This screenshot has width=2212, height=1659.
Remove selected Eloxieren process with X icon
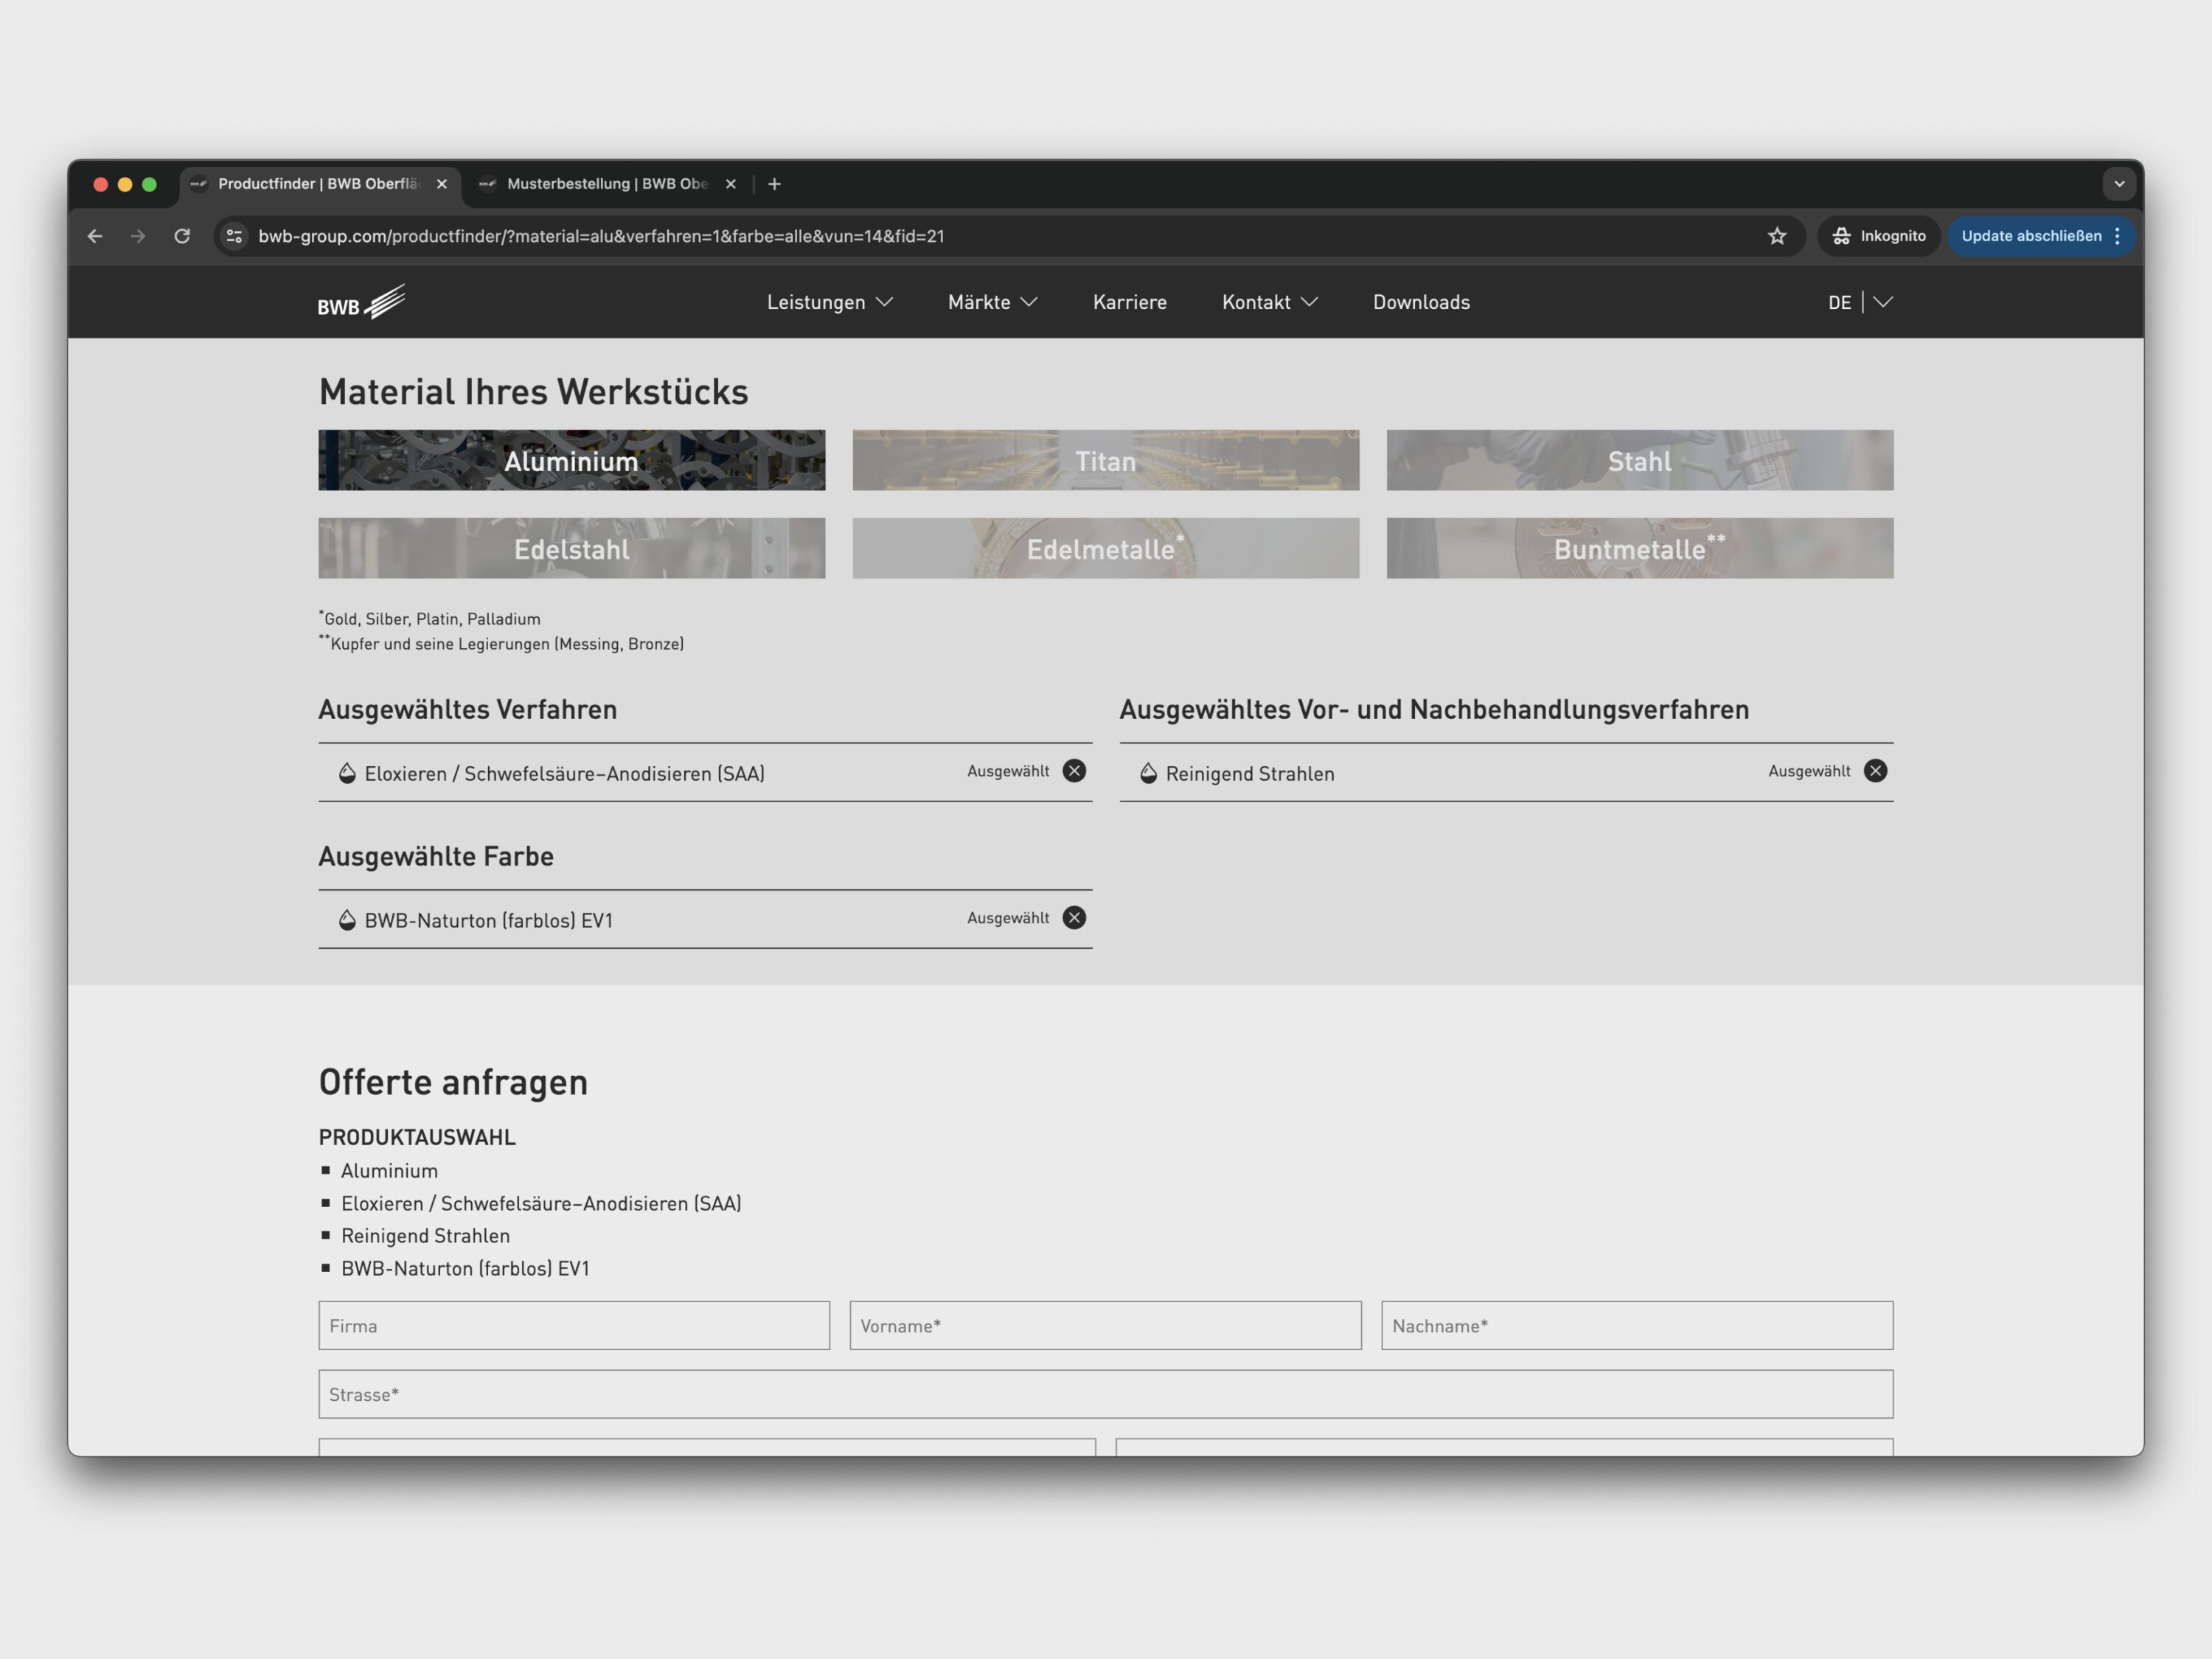pyautogui.click(x=1074, y=771)
